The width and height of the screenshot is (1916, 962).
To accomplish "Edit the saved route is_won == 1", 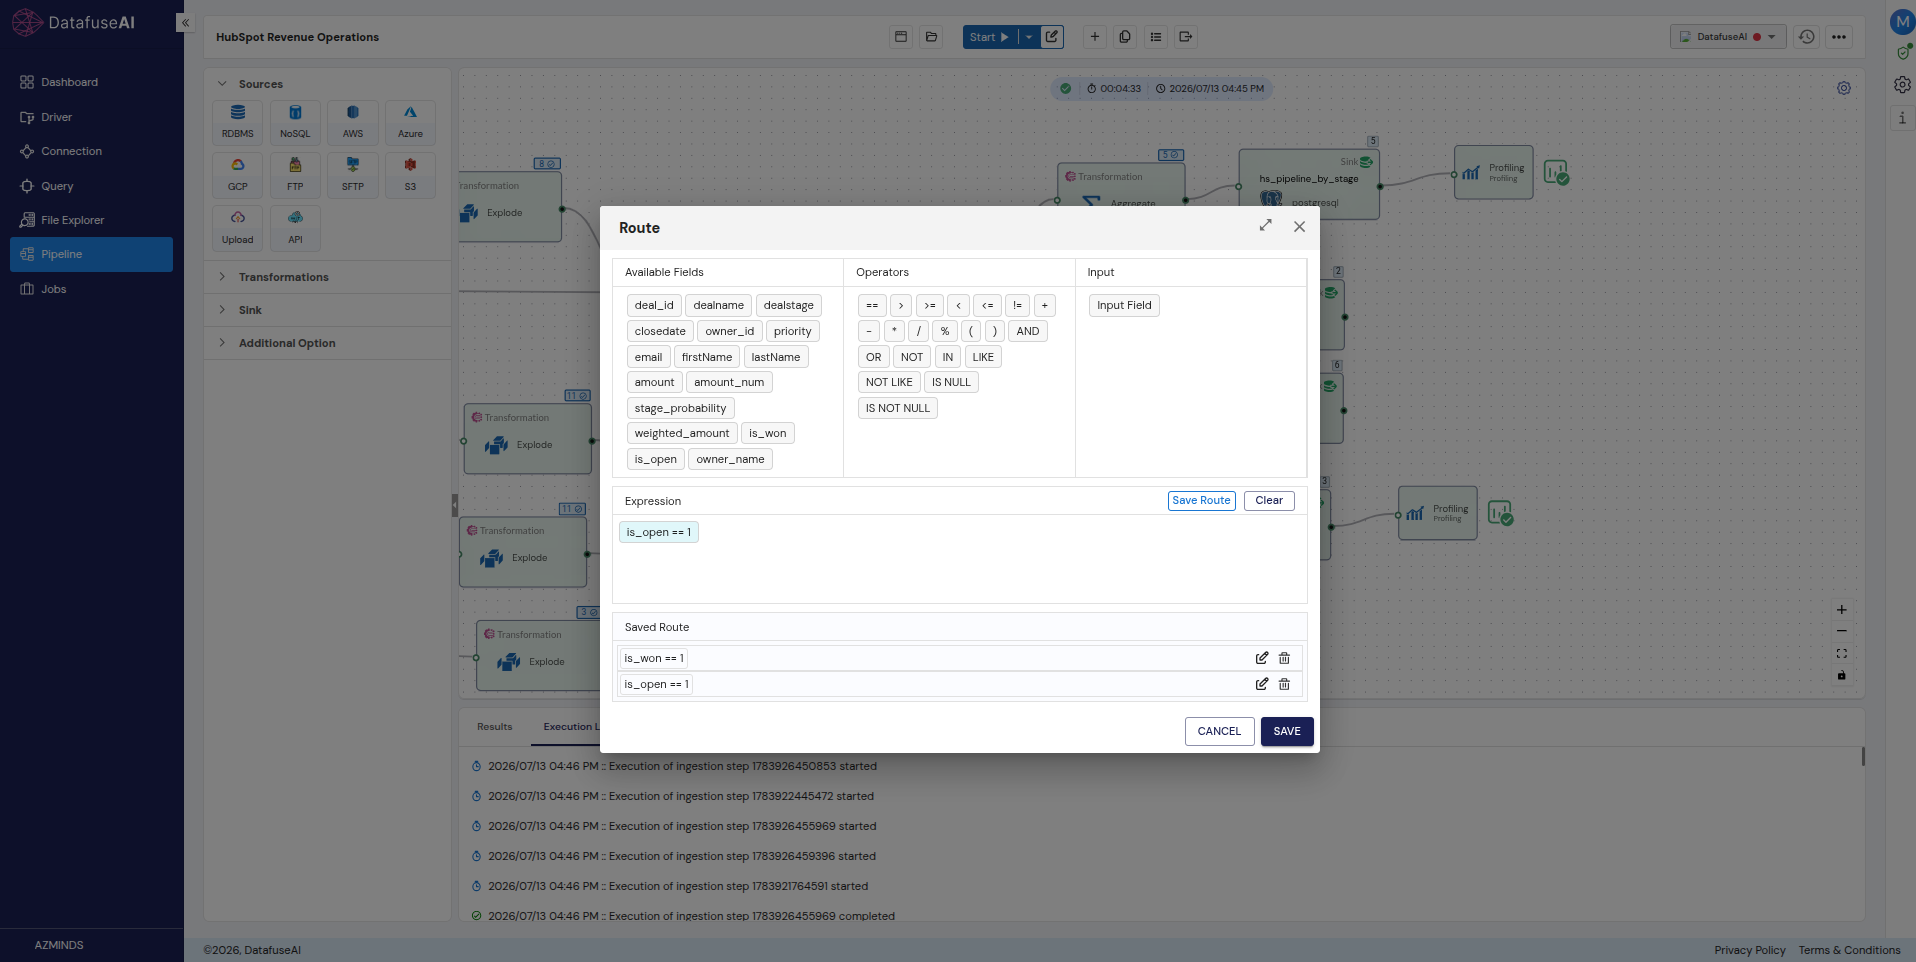I will [x=1262, y=658].
